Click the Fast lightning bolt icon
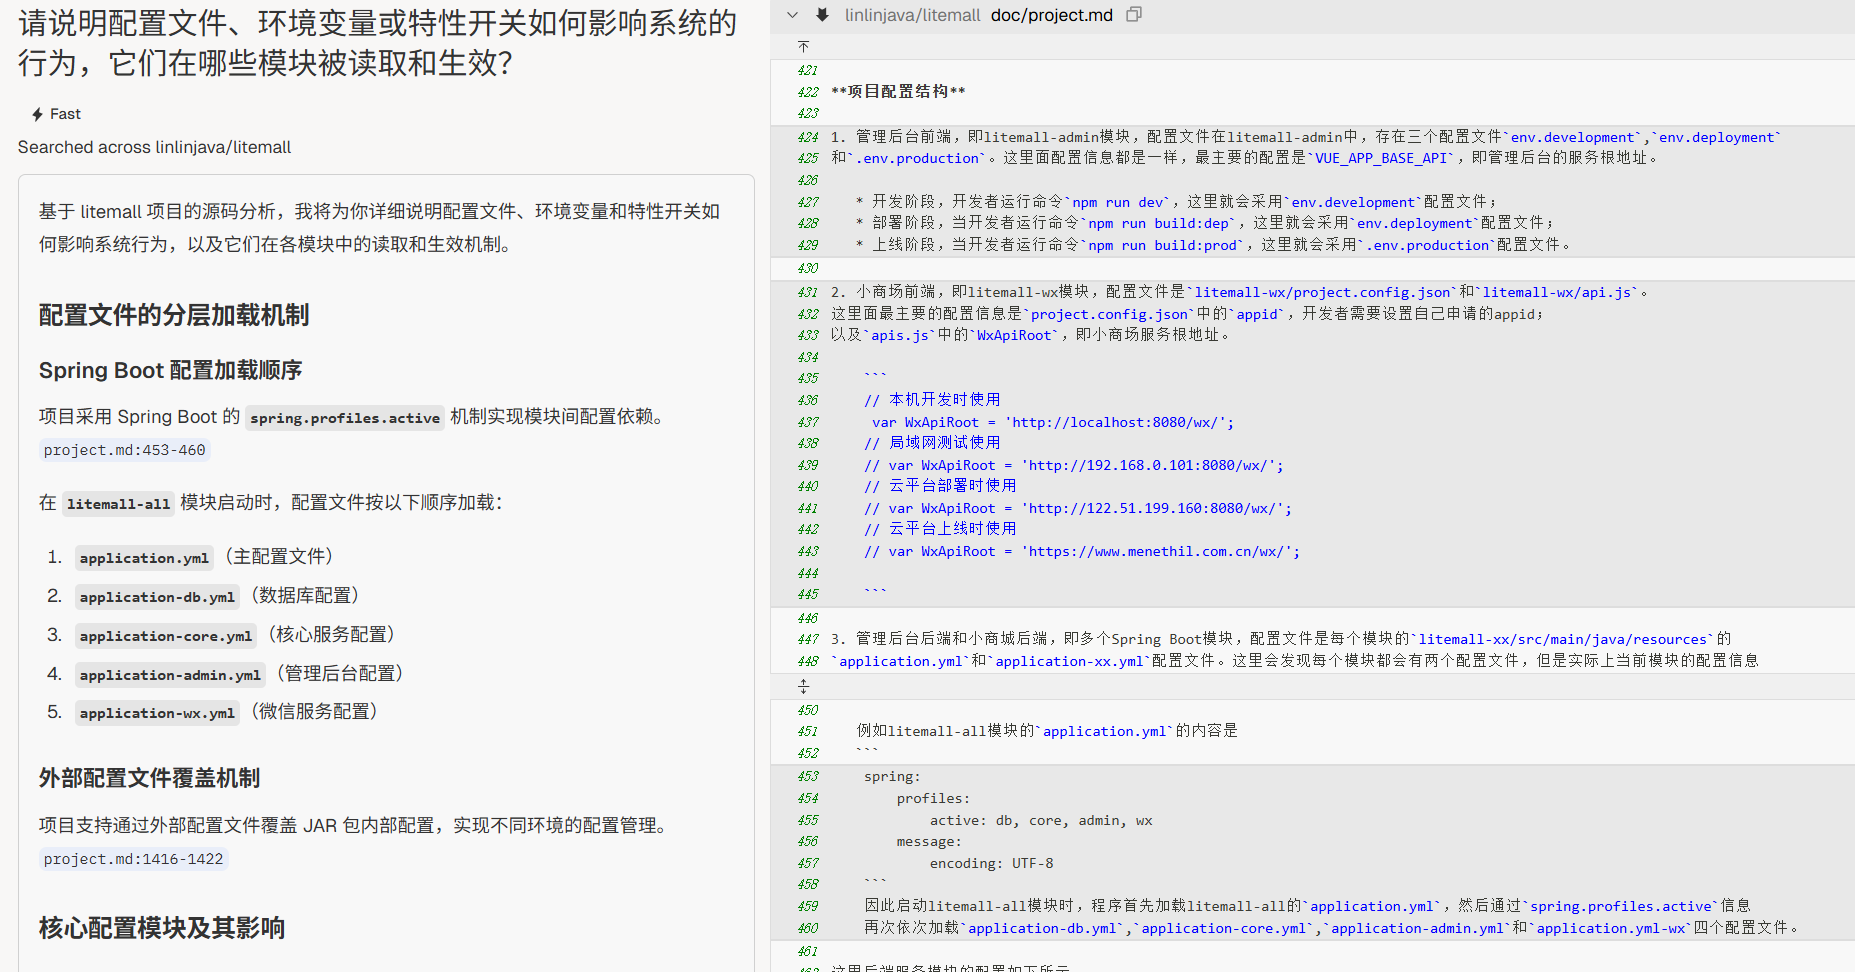The height and width of the screenshot is (972, 1855). 37,114
